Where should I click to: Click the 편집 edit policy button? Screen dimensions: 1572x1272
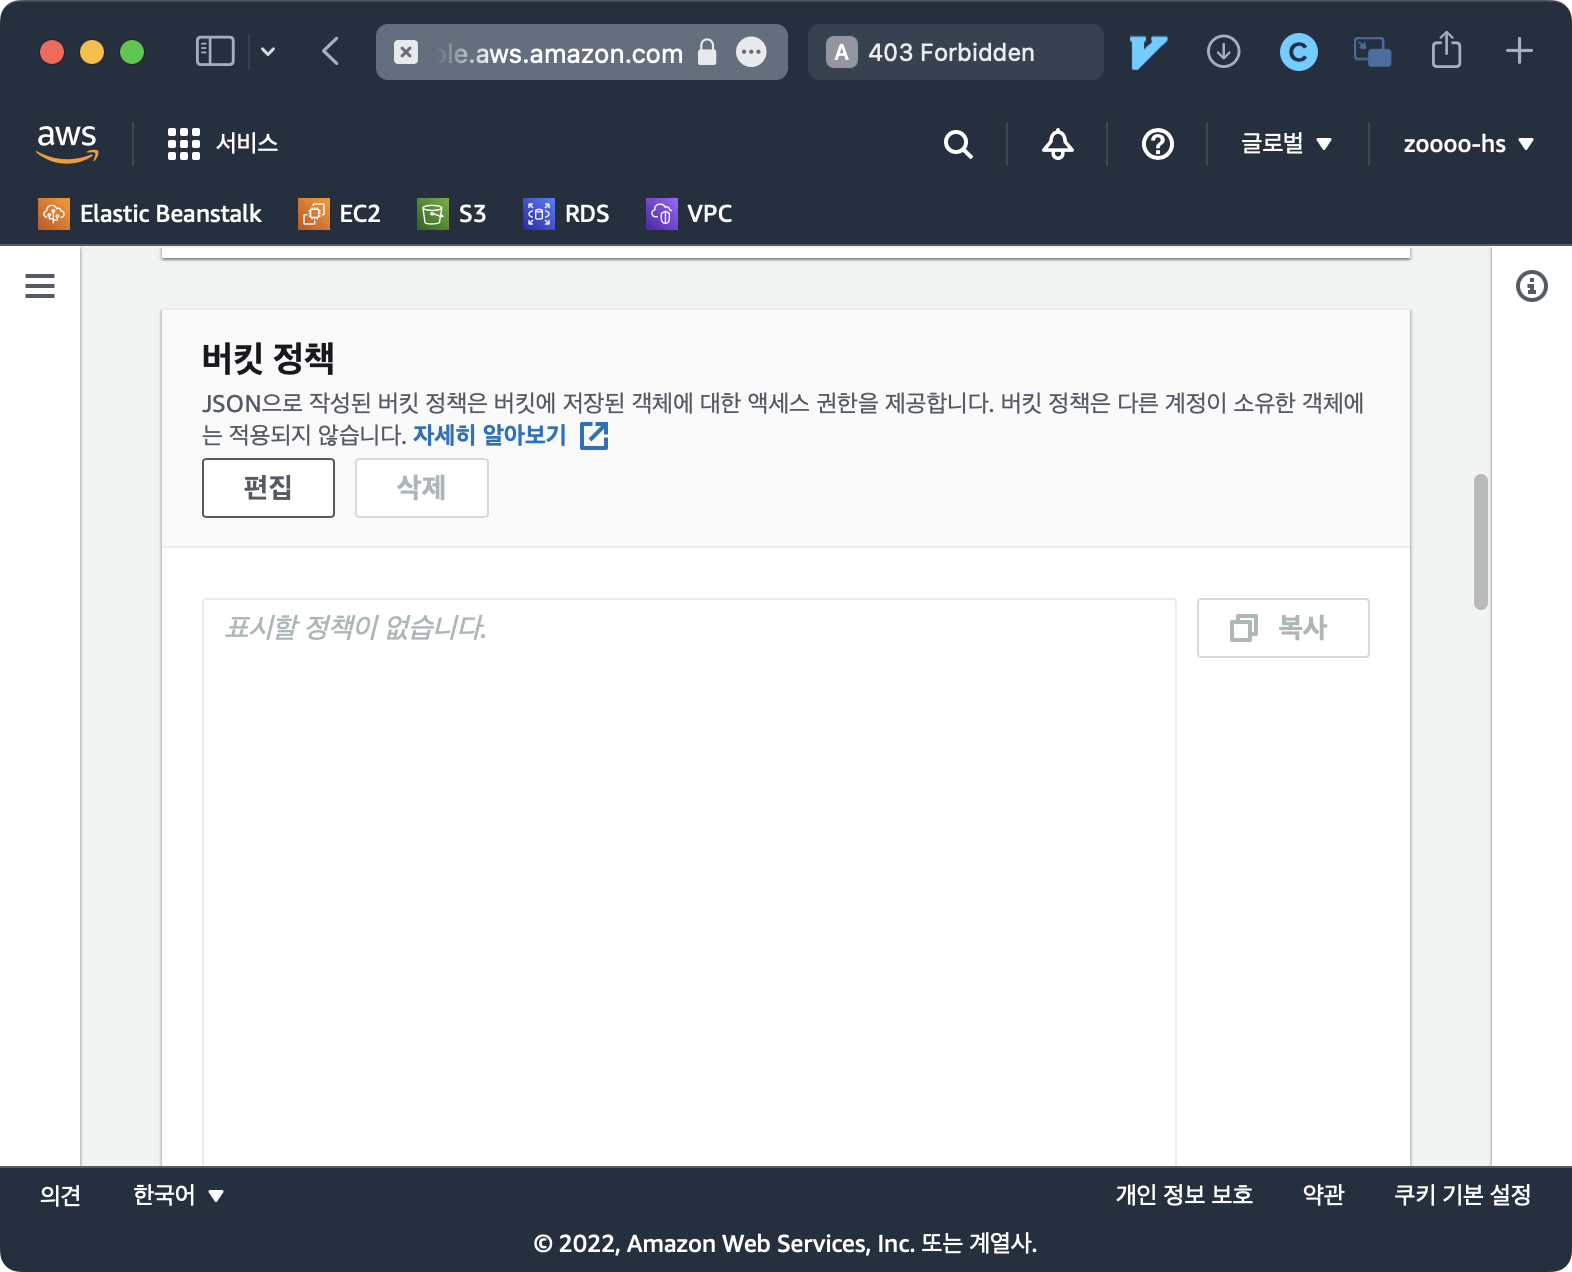[268, 488]
